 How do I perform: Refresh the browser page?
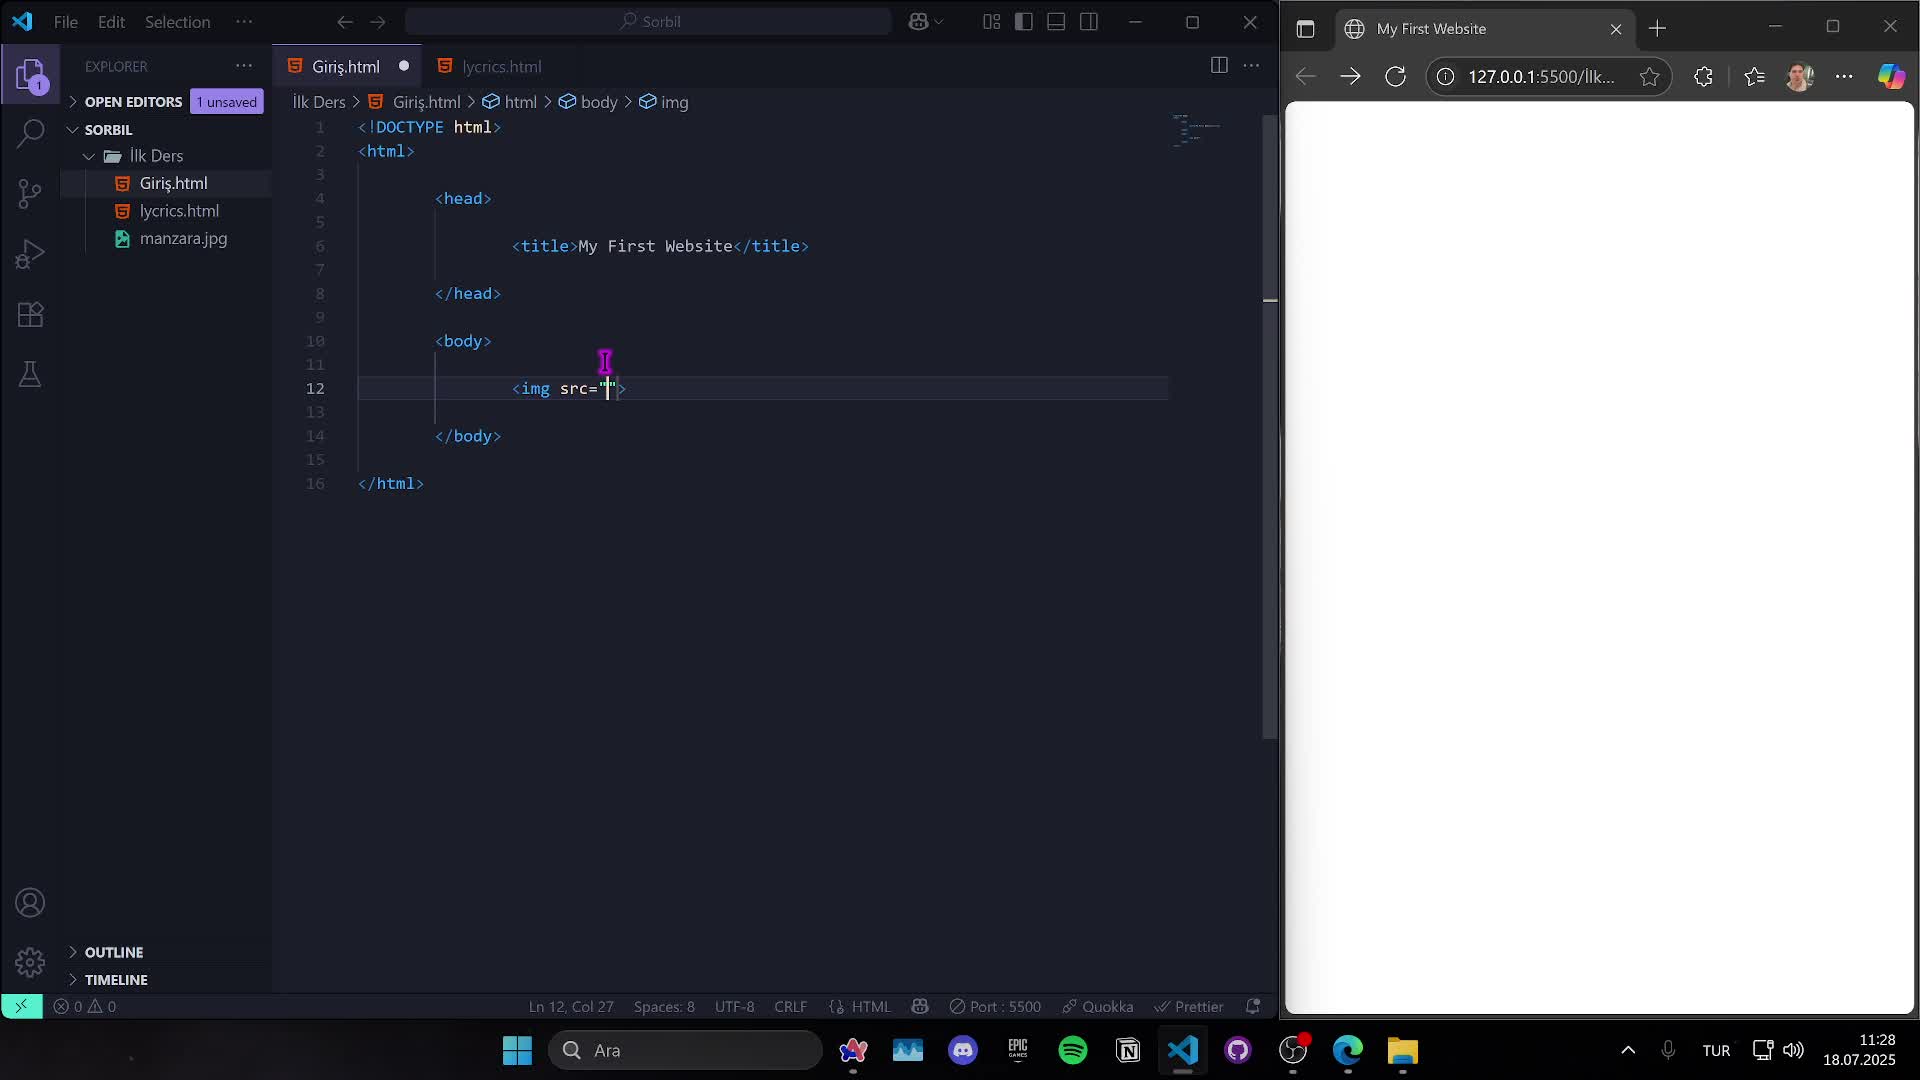tap(1395, 76)
